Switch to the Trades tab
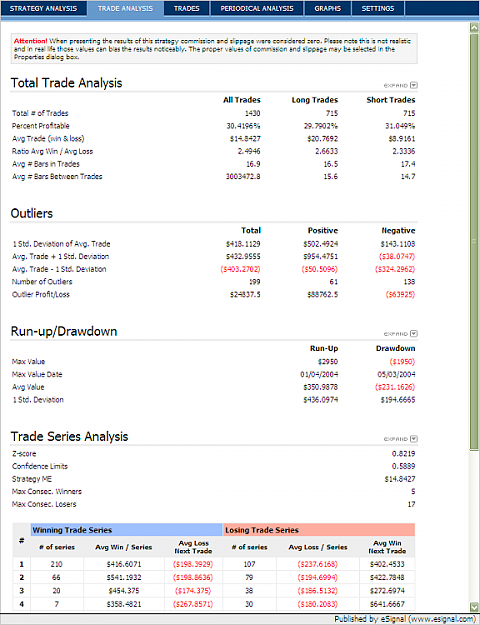This screenshot has height=625, width=480. [187, 8]
